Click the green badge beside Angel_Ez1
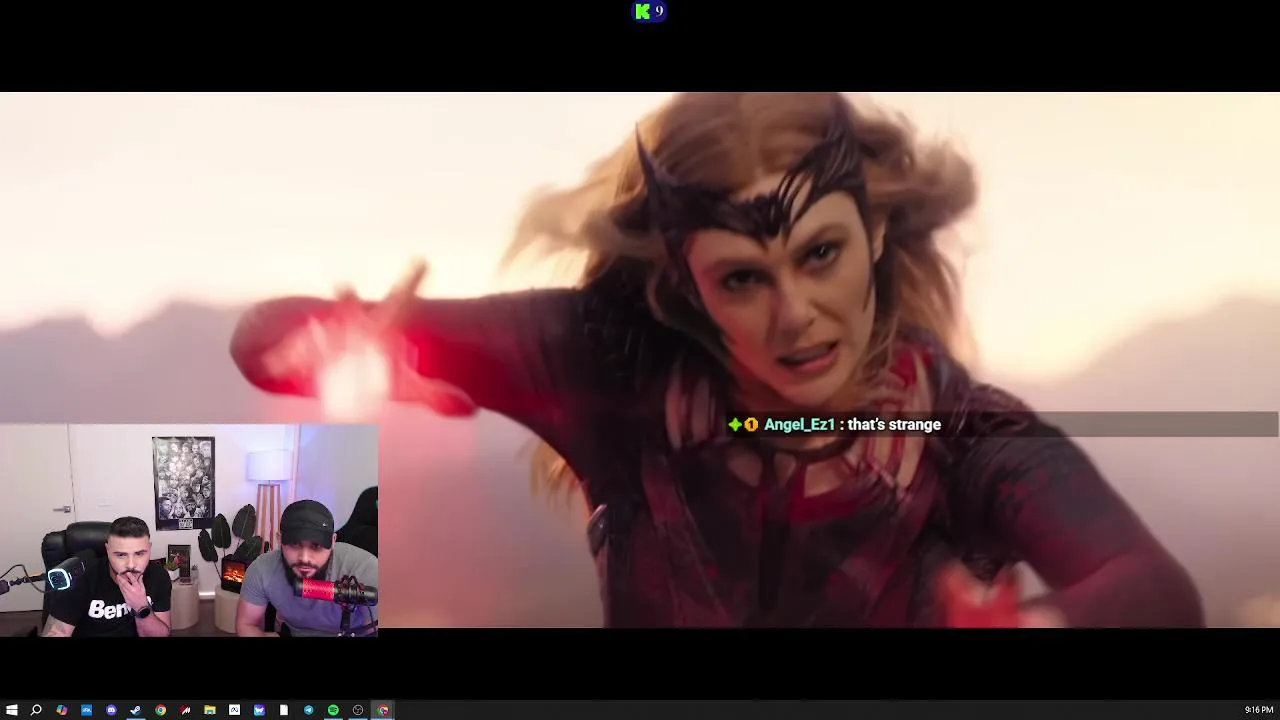This screenshot has width=1280, height=720. point(735,425)
